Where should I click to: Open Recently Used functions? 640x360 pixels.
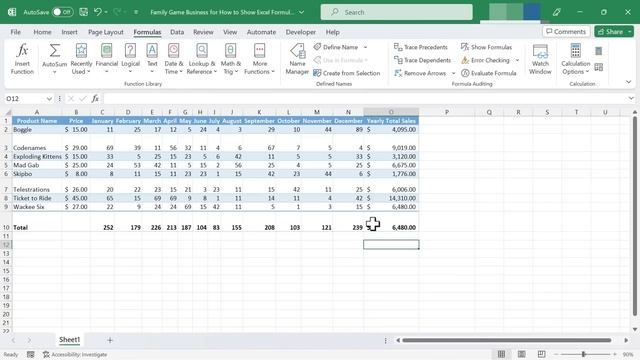[81, 59]
